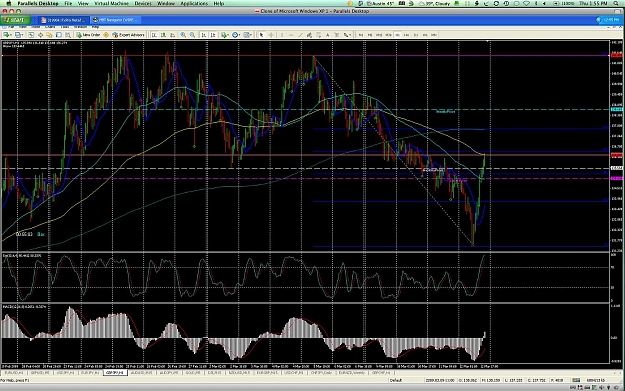The width and height of the screenshot is (625, 391).
Task: Set timeframe to H4
Action: [406, 35]
